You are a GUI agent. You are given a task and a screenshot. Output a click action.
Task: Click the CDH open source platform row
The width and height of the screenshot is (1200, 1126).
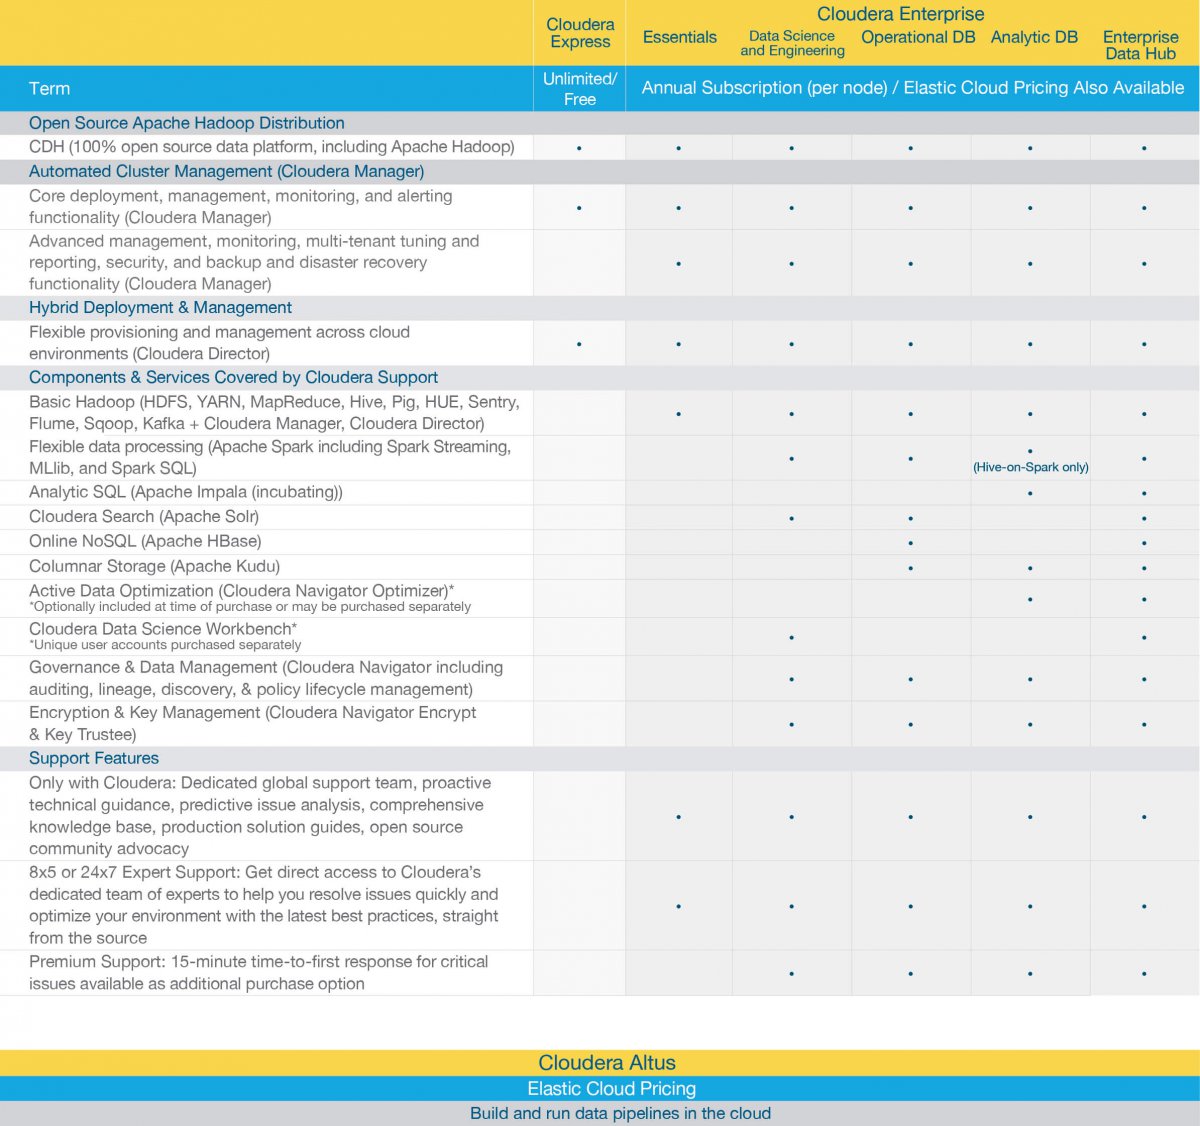click(272, 147)
